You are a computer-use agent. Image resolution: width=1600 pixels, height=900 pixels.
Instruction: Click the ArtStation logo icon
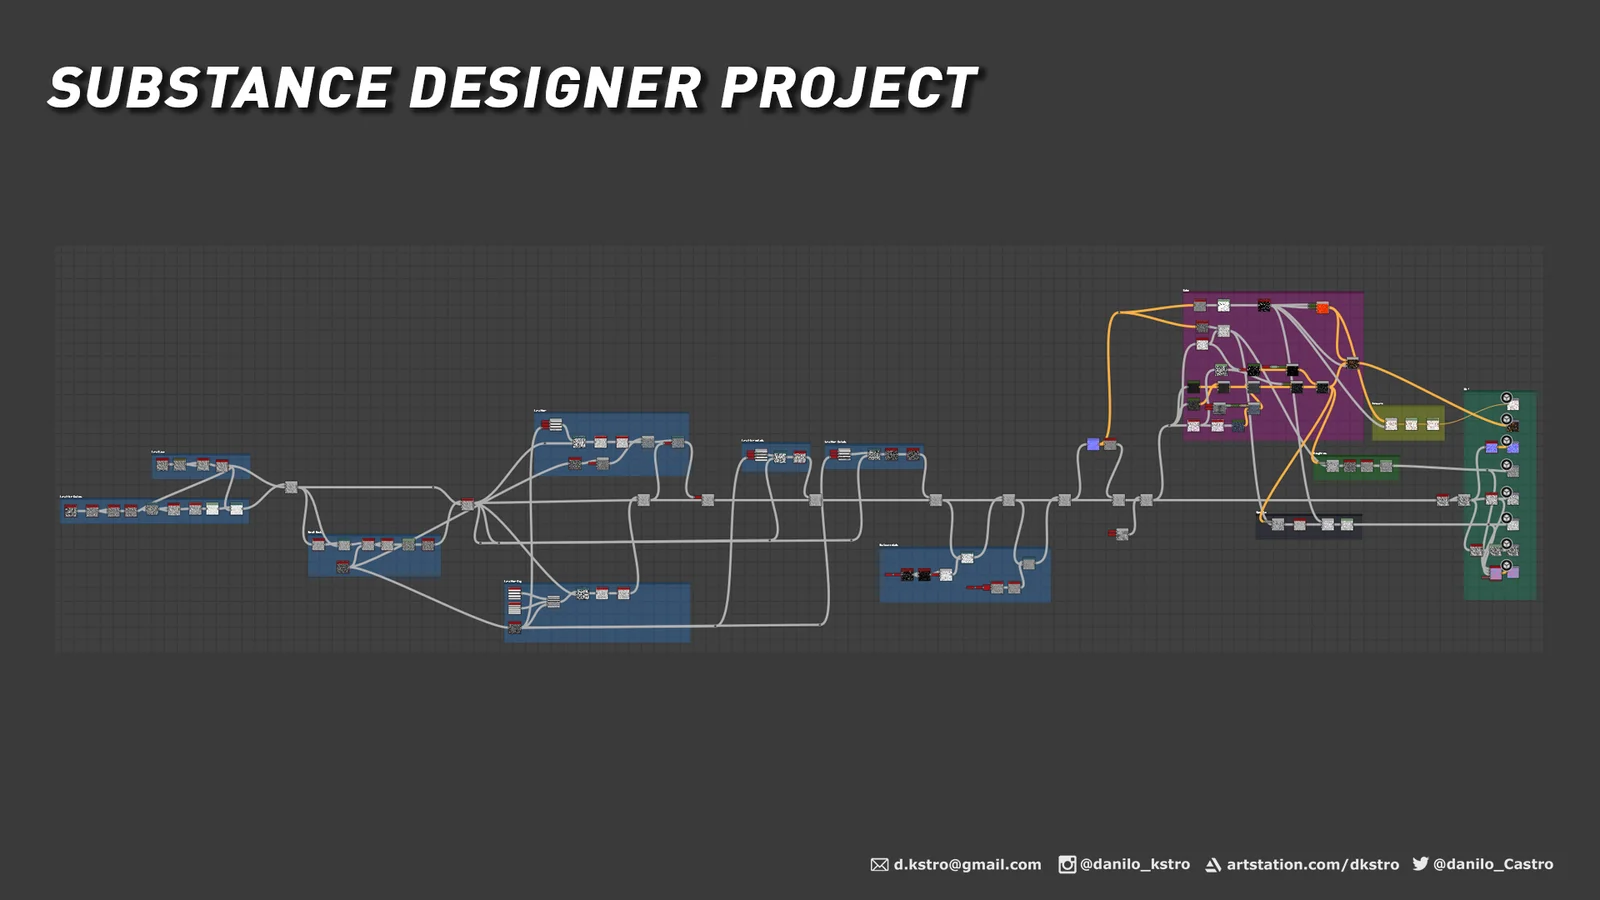pos(1213,865)
